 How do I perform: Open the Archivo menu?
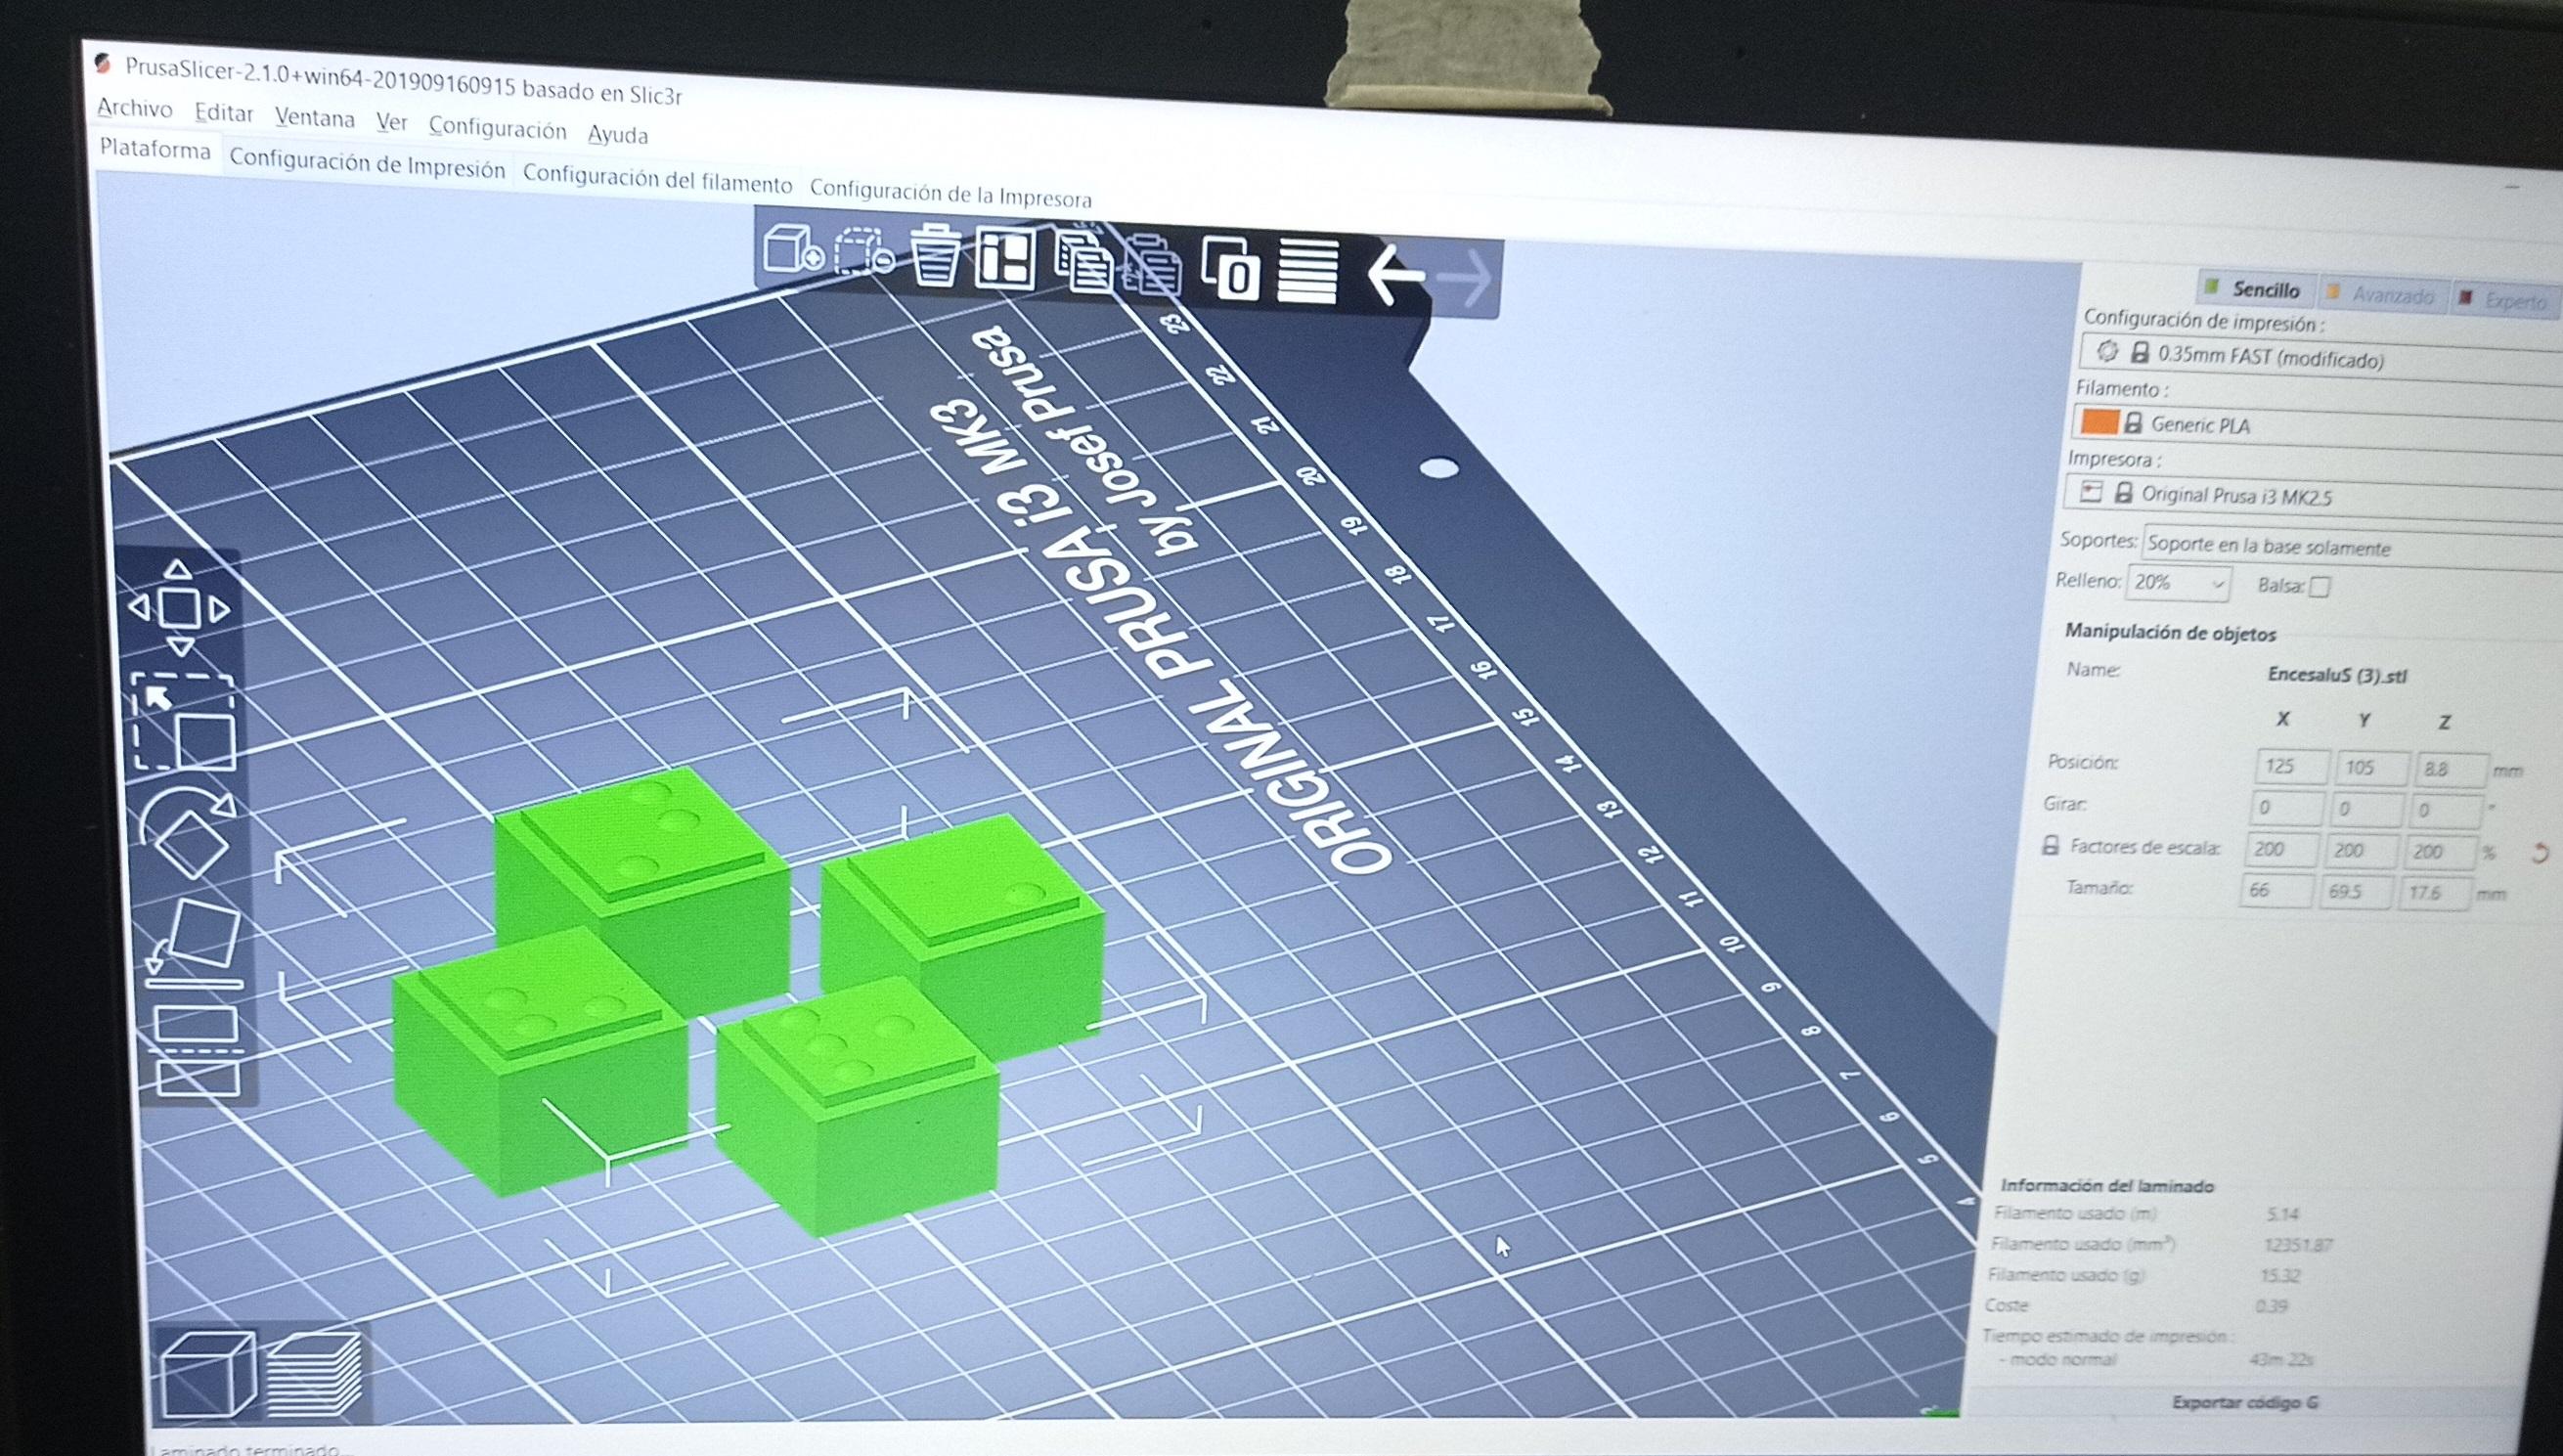click(135, 109)
